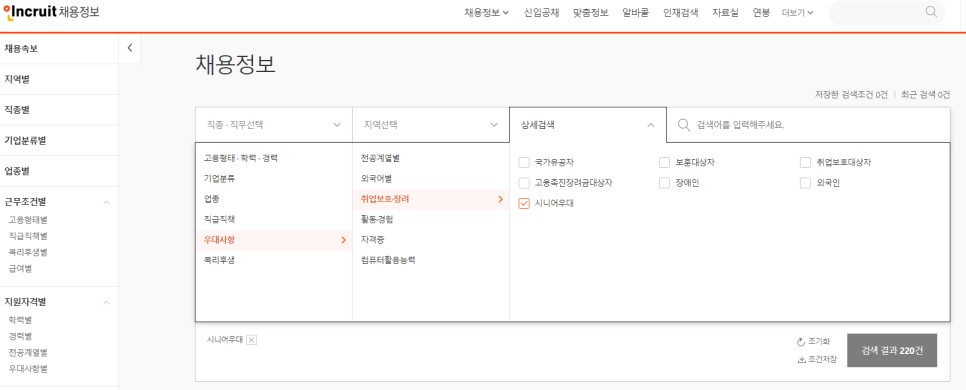
Task: Go to 맞춤정보 in top navigation
Action: pyautogui.click(x=590, y=12)
